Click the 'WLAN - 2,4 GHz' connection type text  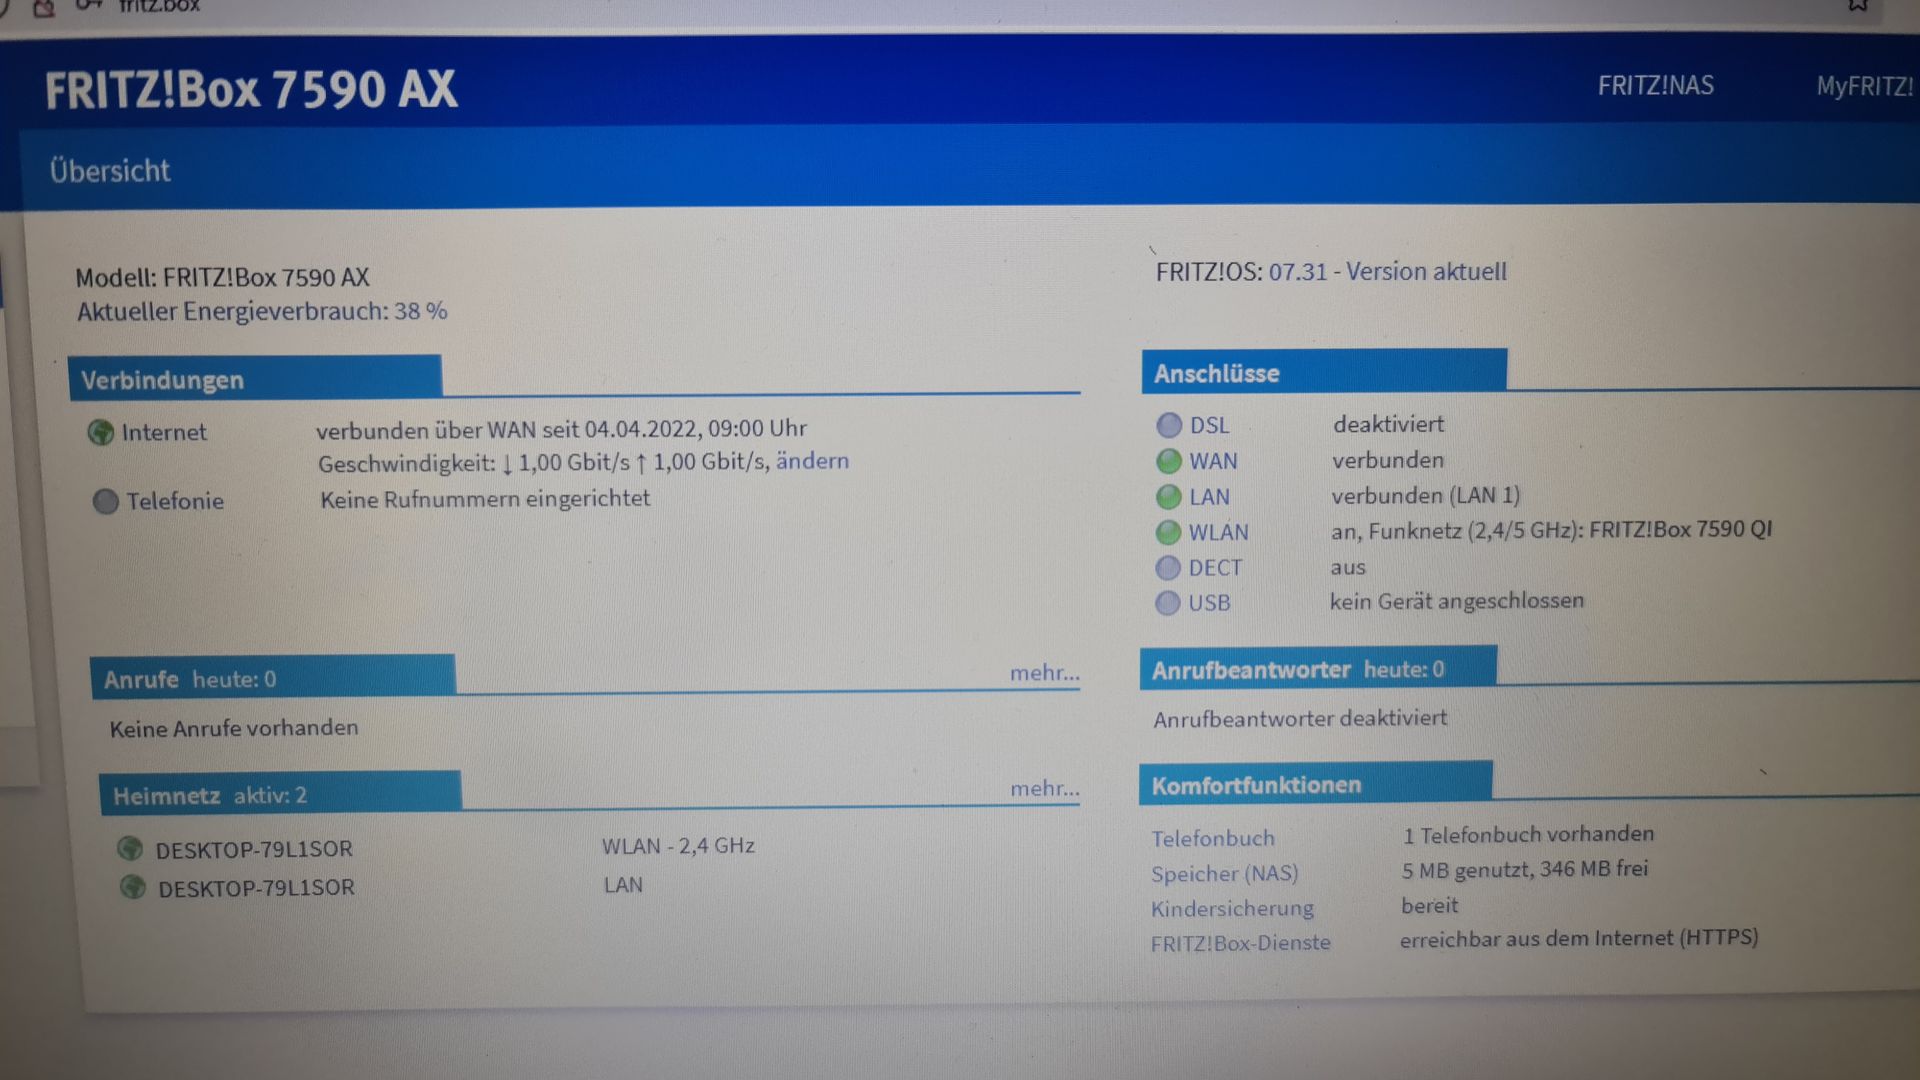pyautogui.click(x=678, y=846)
